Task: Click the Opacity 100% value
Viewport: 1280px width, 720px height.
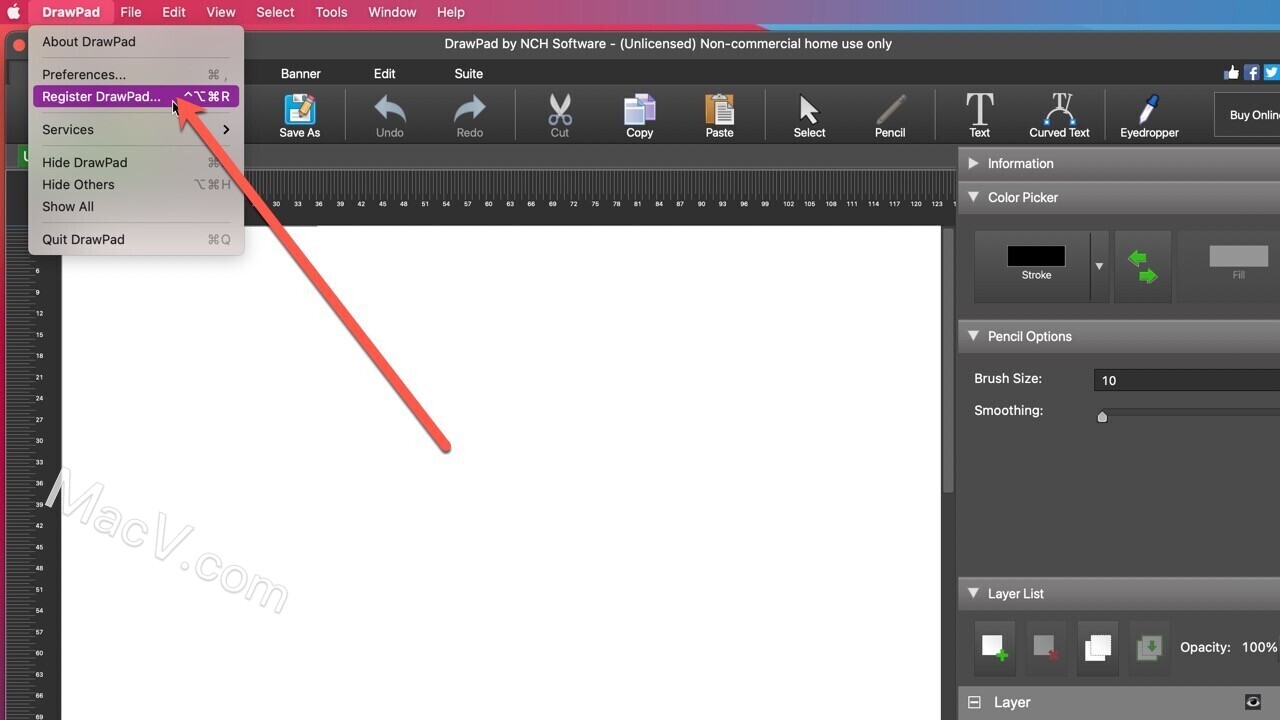Action: [1259, 647]
